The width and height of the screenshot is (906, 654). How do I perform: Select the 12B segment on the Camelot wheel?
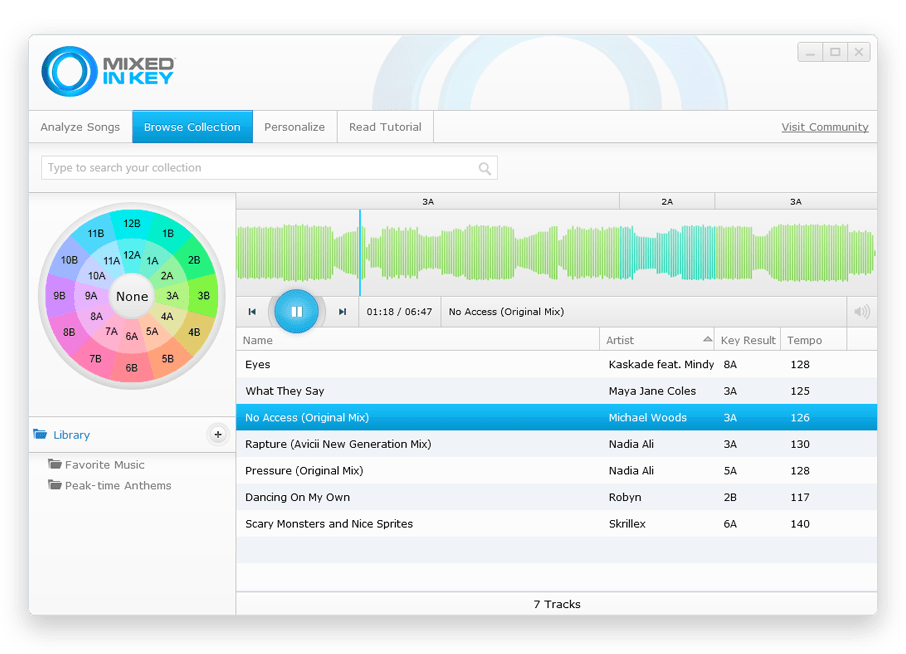[x=132, y=224]
